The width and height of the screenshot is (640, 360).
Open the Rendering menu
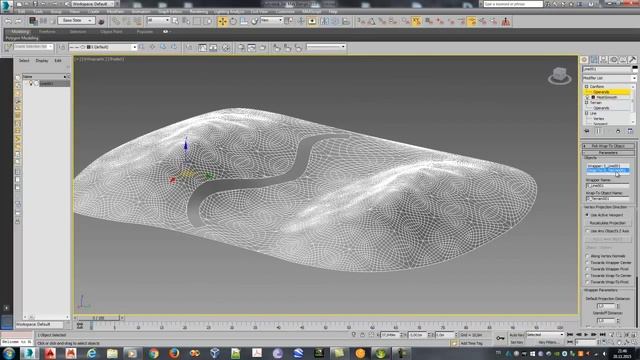199,12
